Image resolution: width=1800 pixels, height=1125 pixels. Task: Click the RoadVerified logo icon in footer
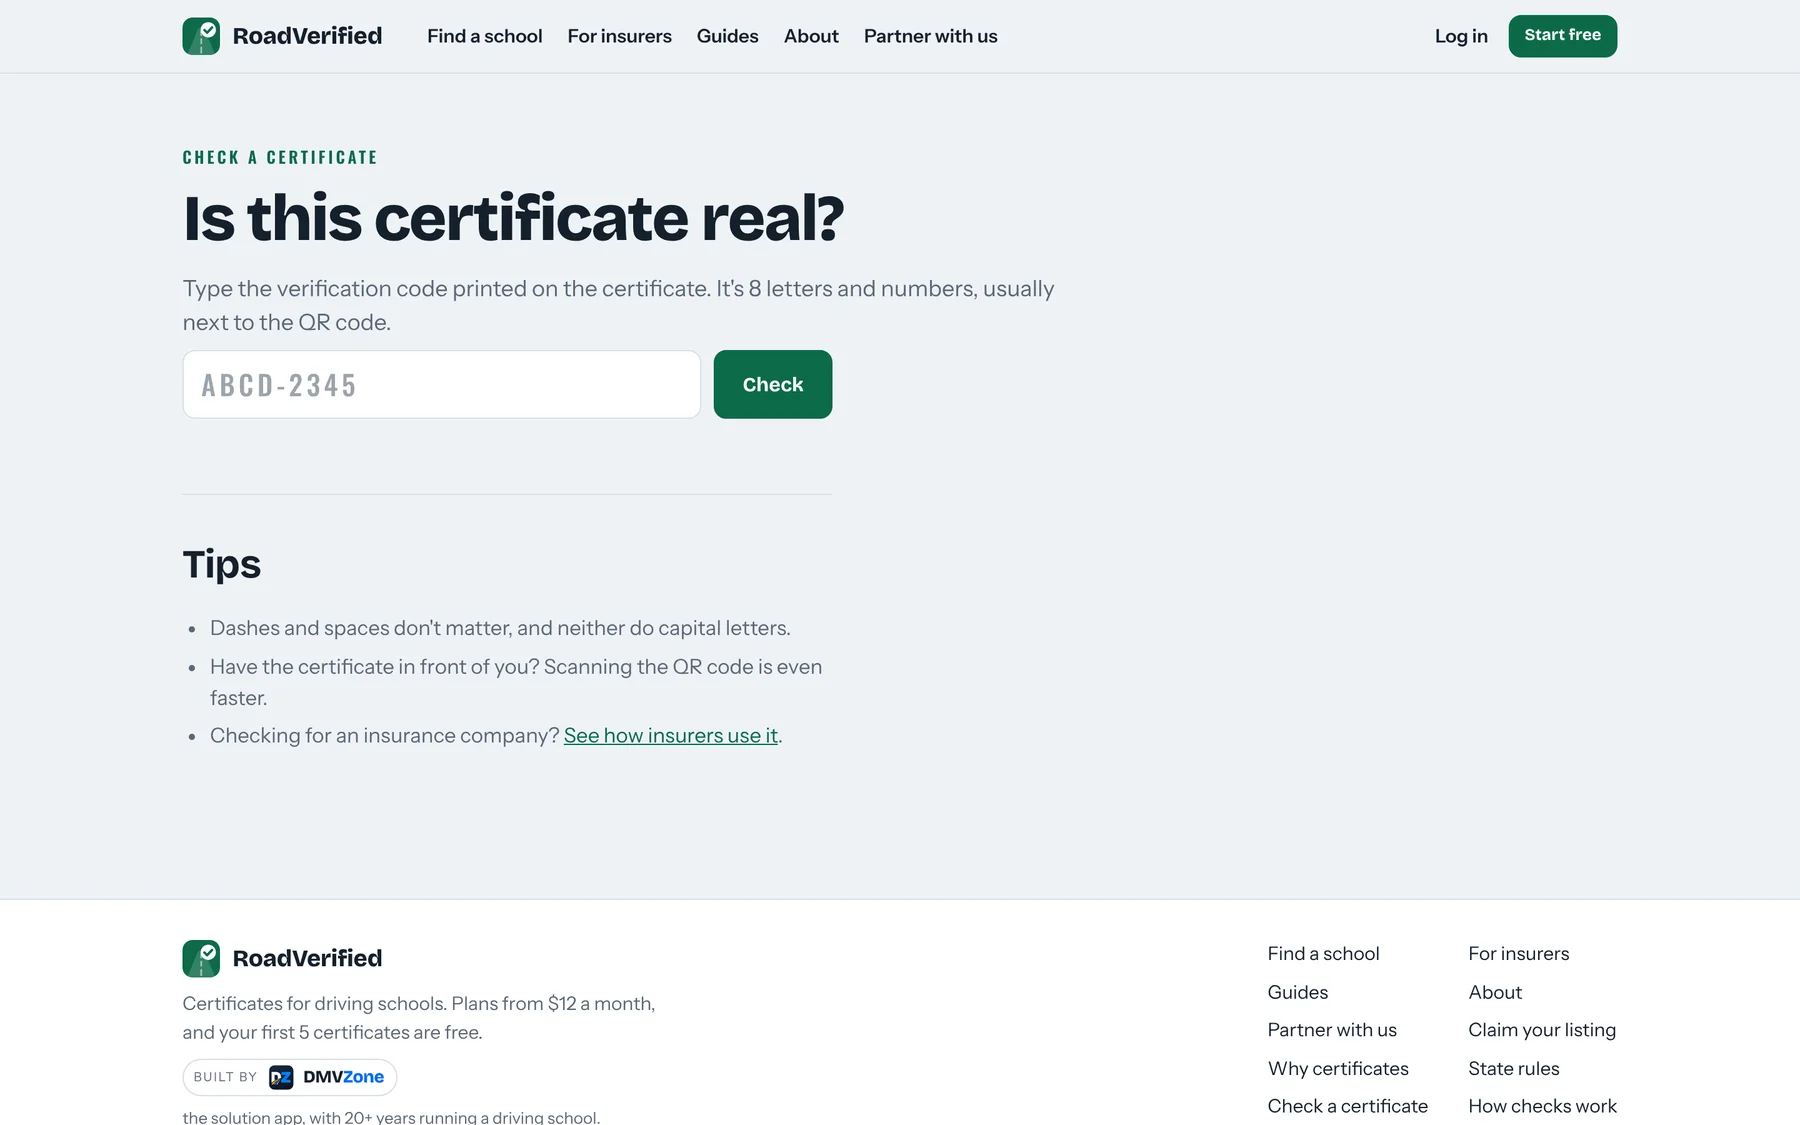coord(201,958)
